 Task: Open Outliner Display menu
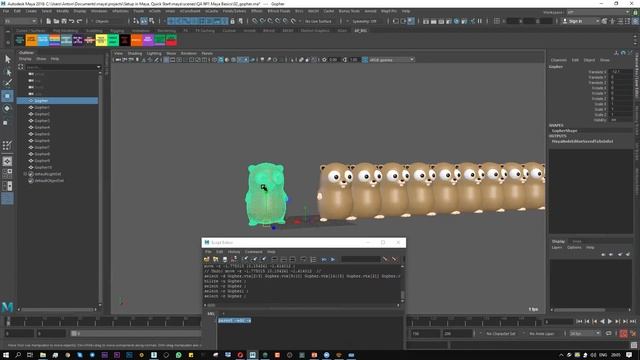[x=25, y=59]
